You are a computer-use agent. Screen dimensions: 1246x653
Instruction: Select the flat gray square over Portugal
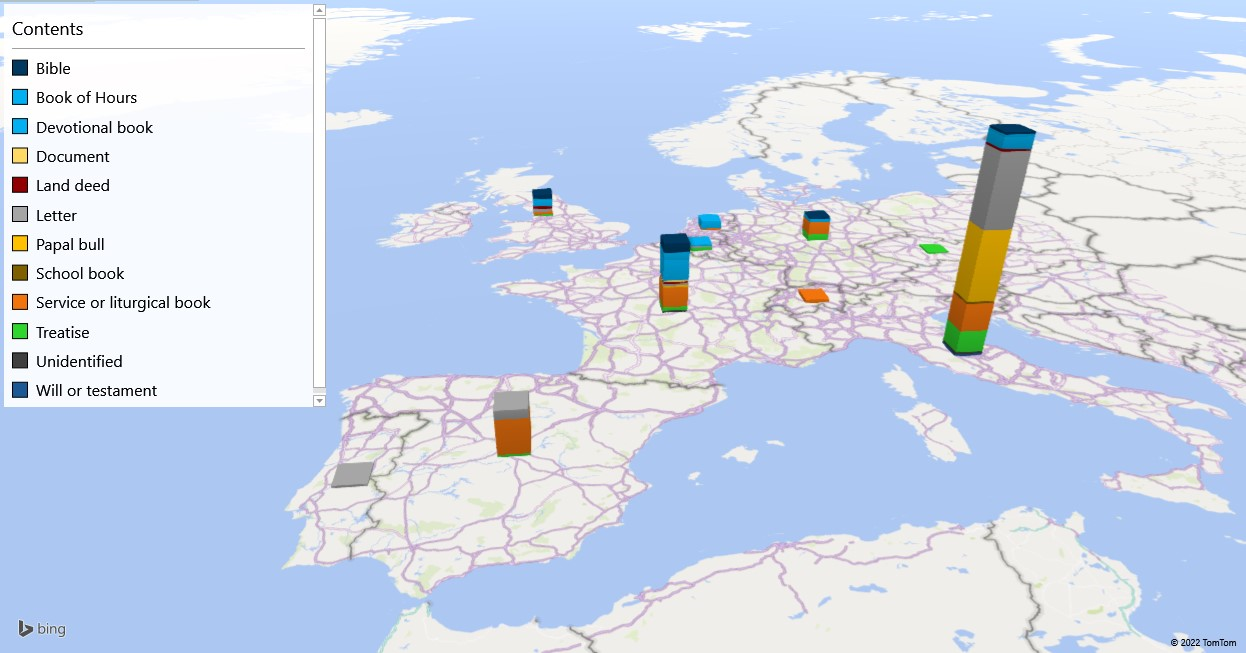[352, 475]
